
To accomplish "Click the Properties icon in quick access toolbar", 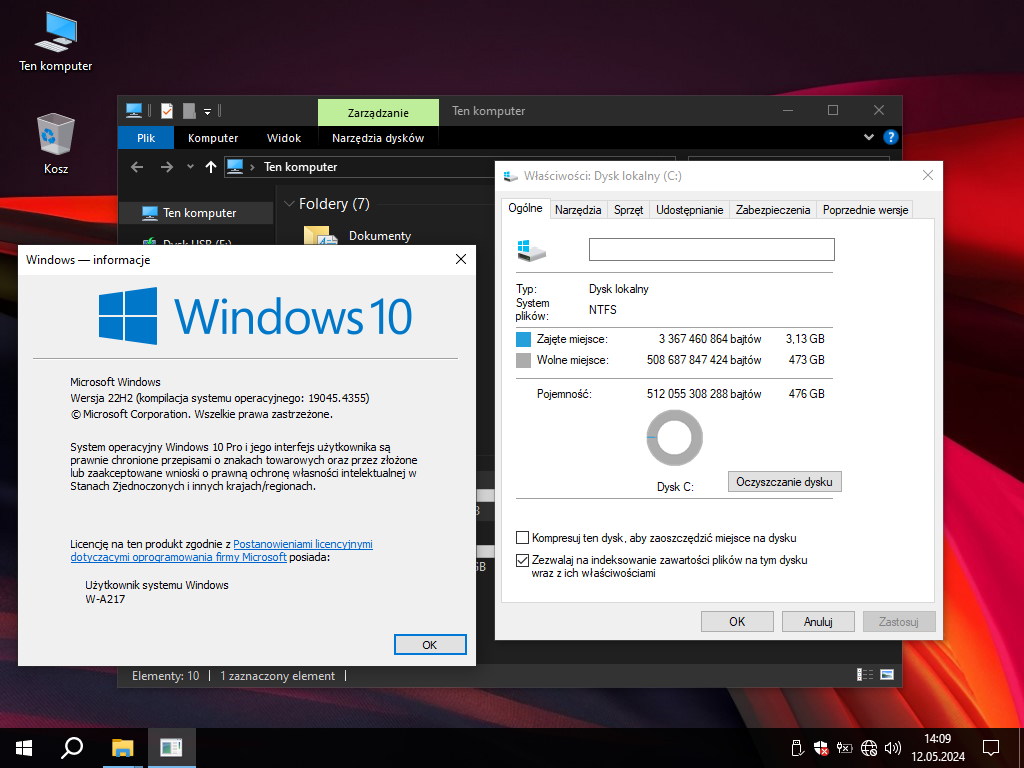I will click(167, 111).
